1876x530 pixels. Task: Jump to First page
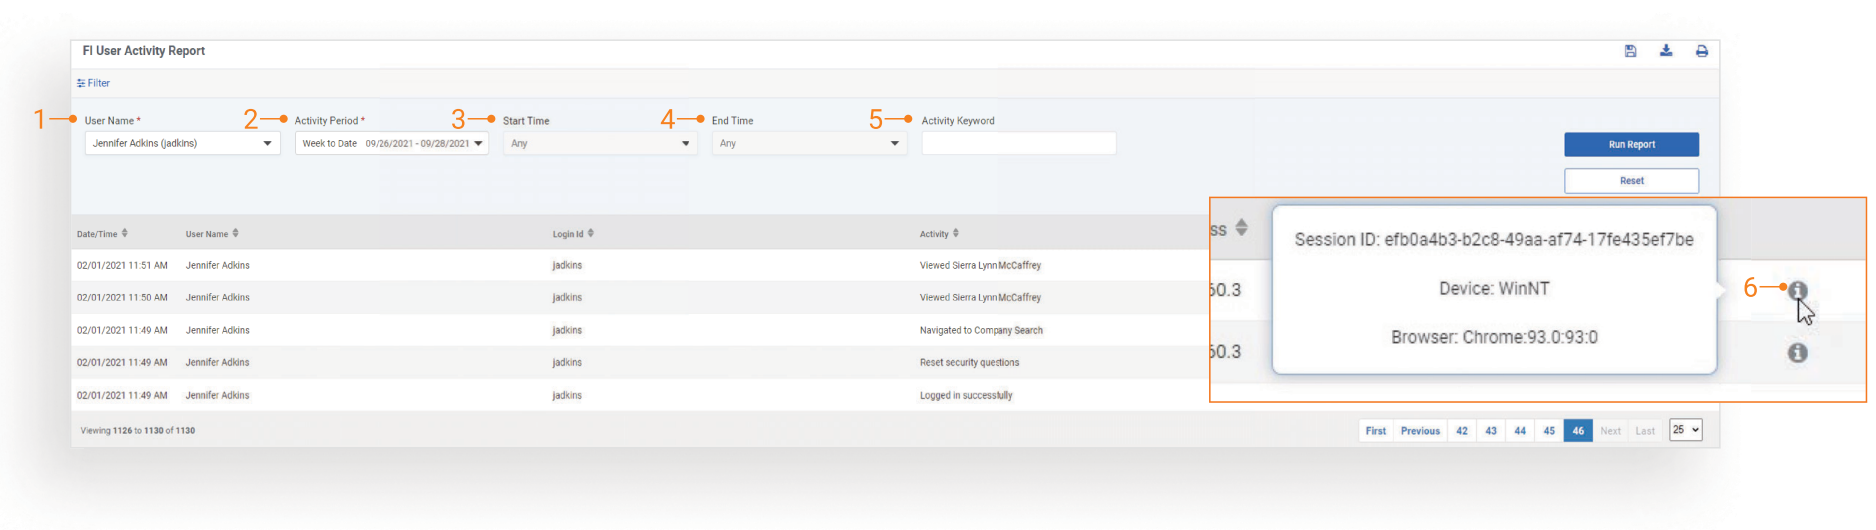(1376, 431)
